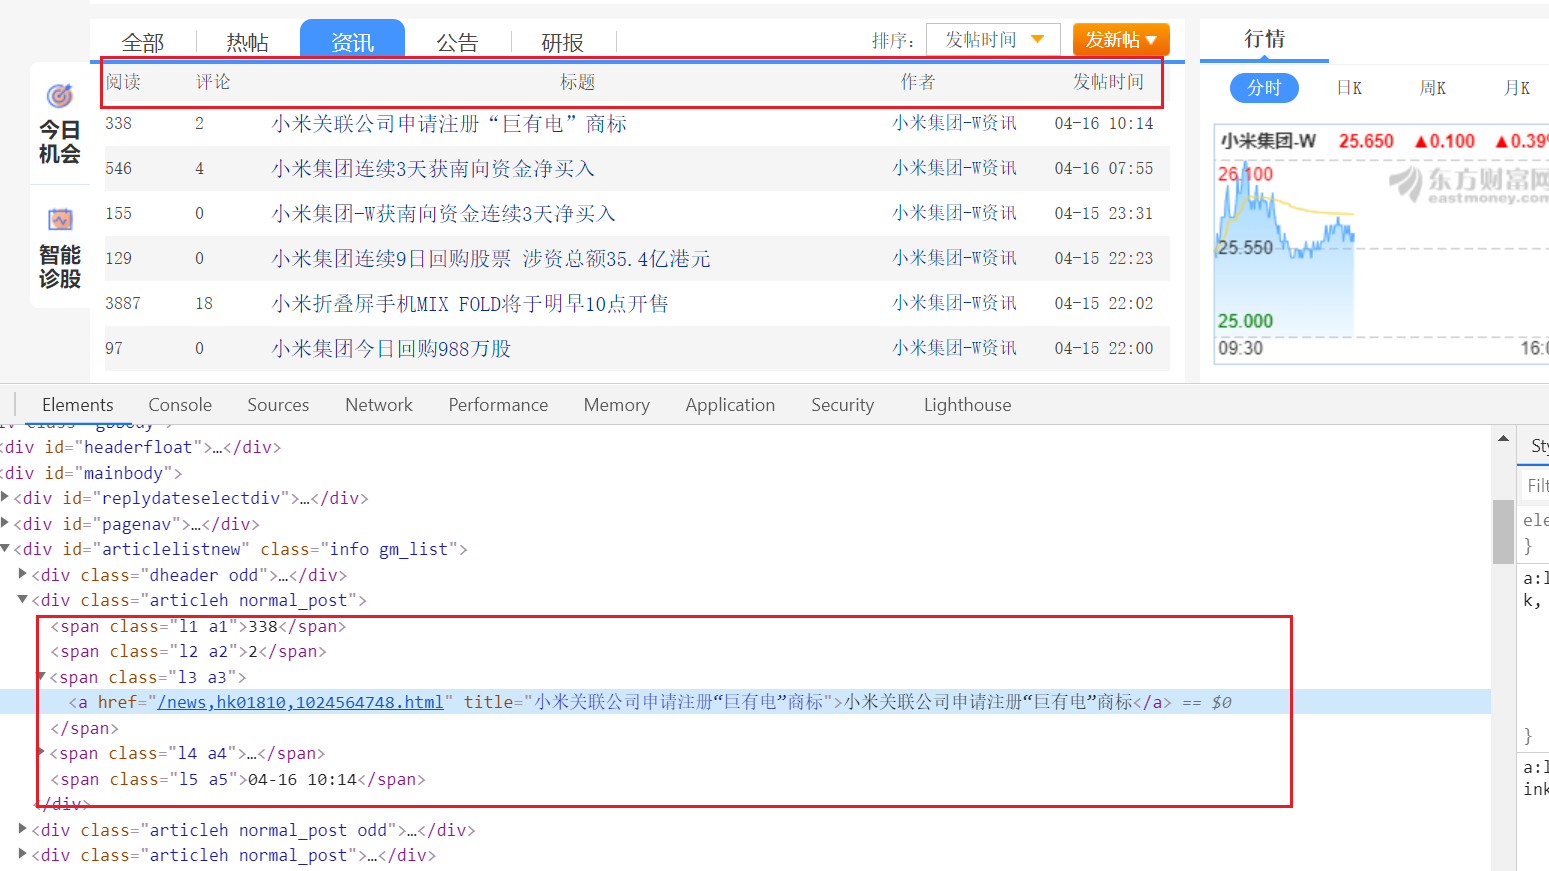1549x871 pixels.
Task: Switch to DevTools Elements tab
Action: [x=78, y=405]
